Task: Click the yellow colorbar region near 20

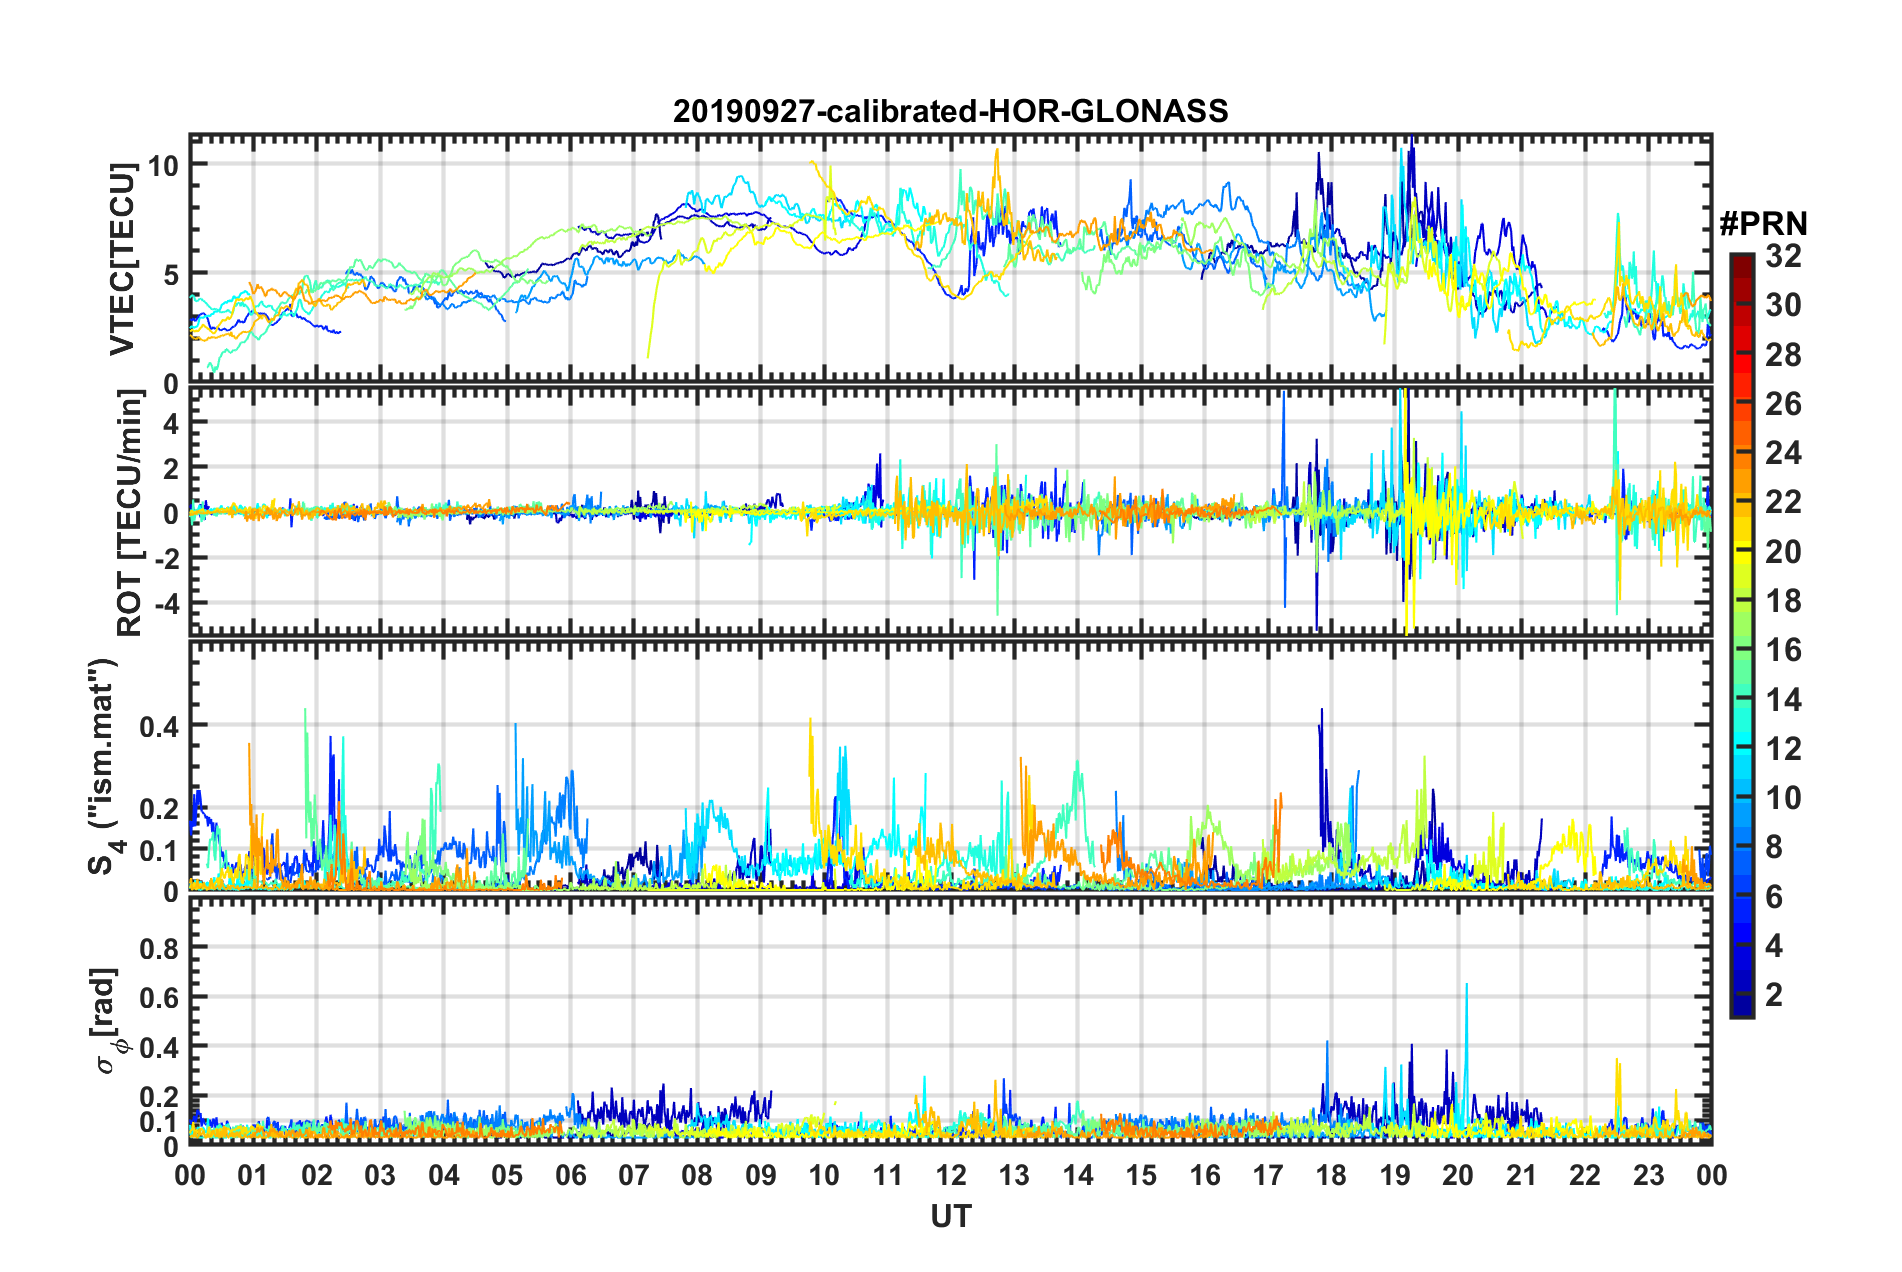Action: [x=1741, y=551]
